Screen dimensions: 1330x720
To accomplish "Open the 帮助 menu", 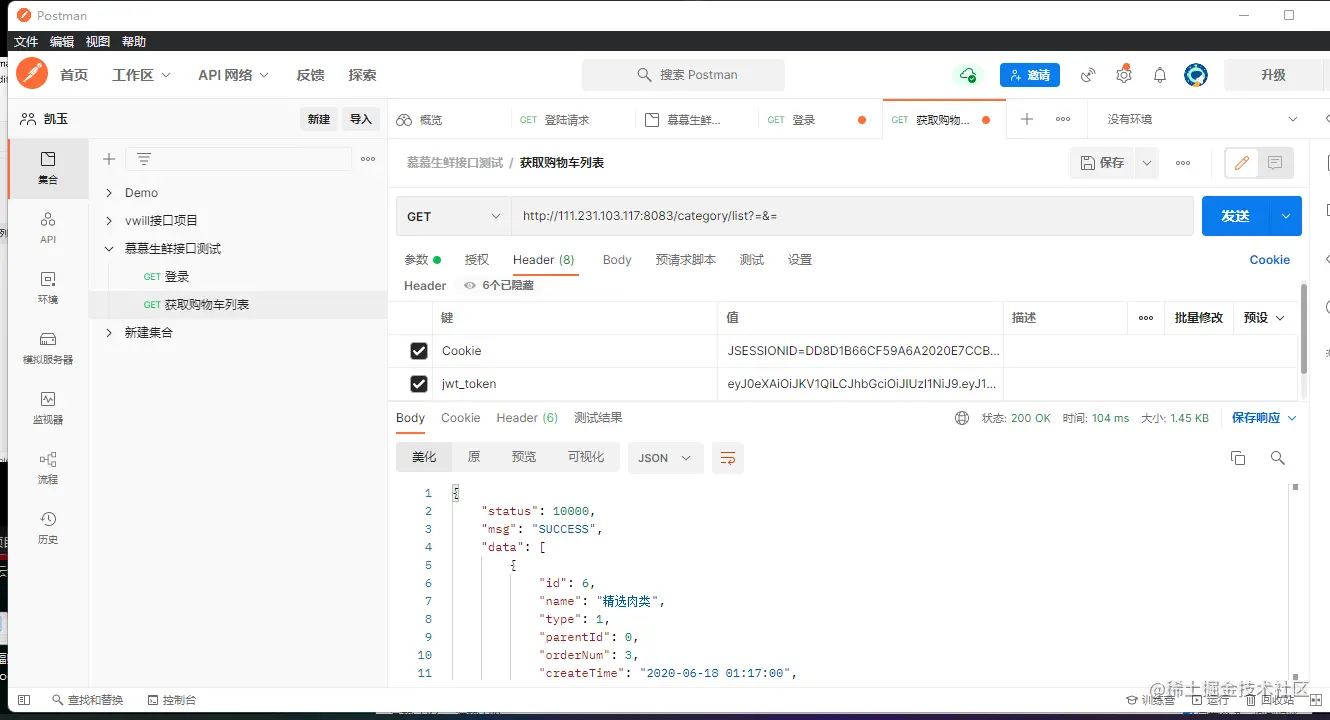I will click(134, 42).
